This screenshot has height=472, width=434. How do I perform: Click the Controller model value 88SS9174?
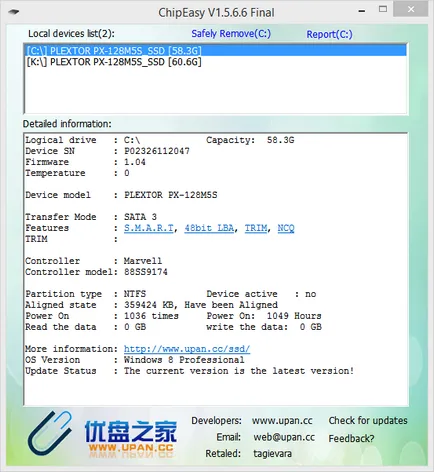point(146,272)
